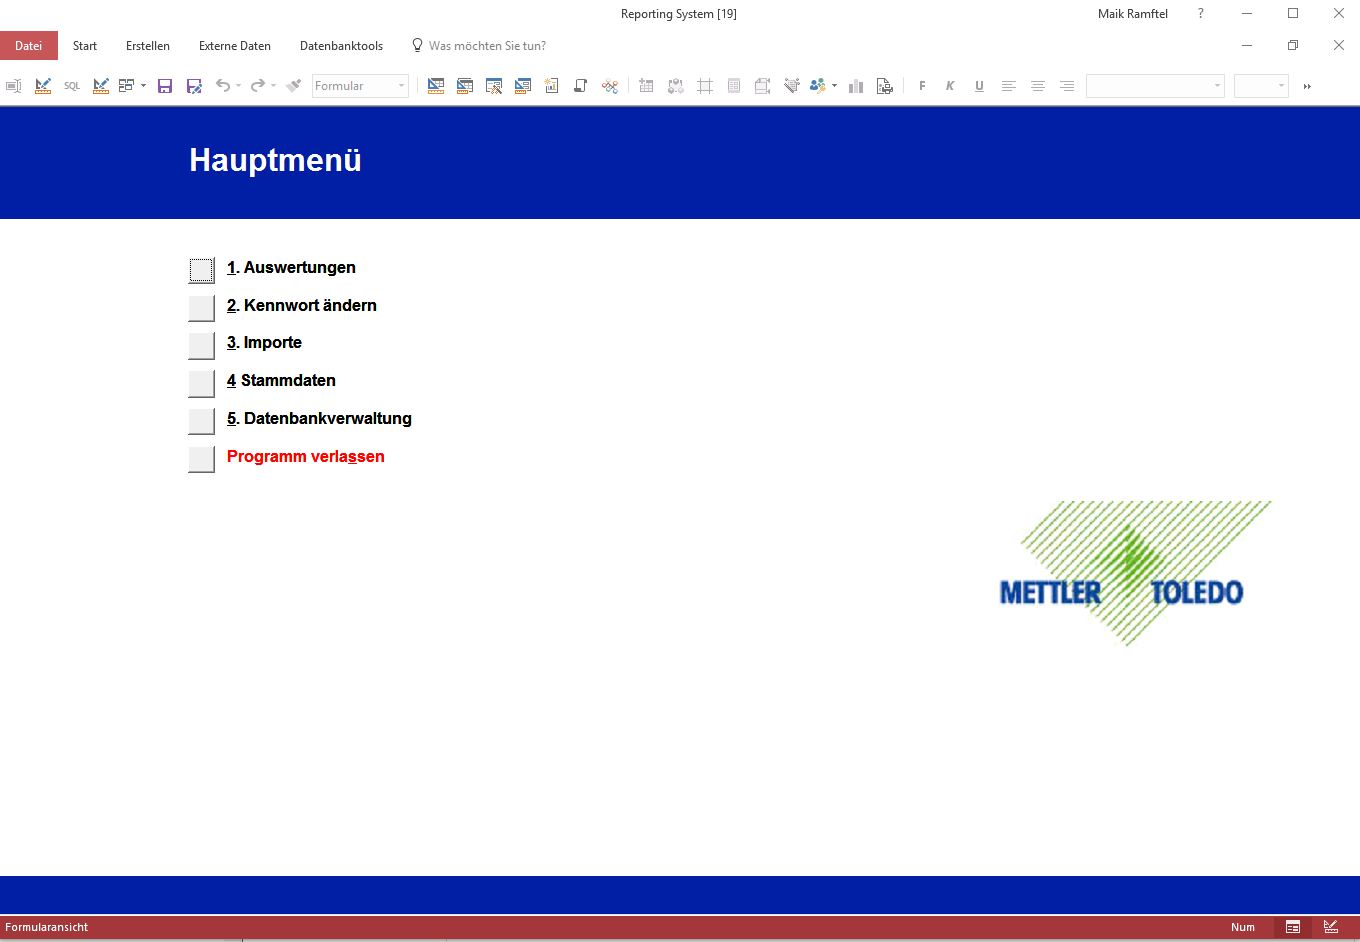This screenshot has height=942, width=1360.
Task: Click the fourth form window icon
Action: click(x=523, y=86)
